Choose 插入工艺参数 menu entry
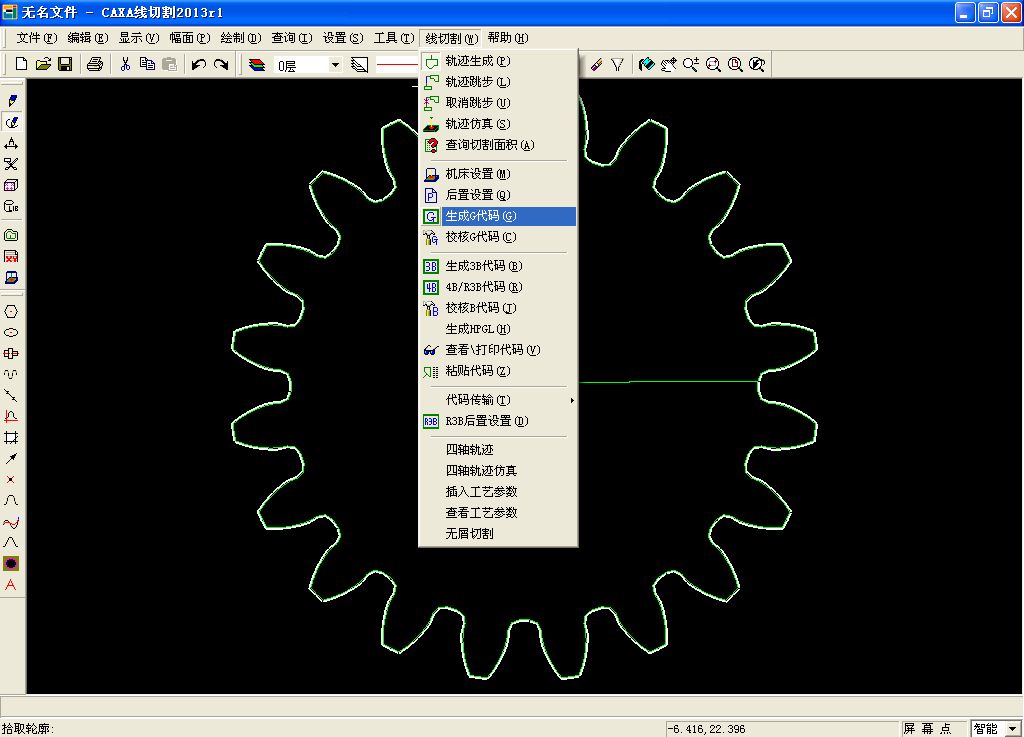1024x737 pixels. 498,492
